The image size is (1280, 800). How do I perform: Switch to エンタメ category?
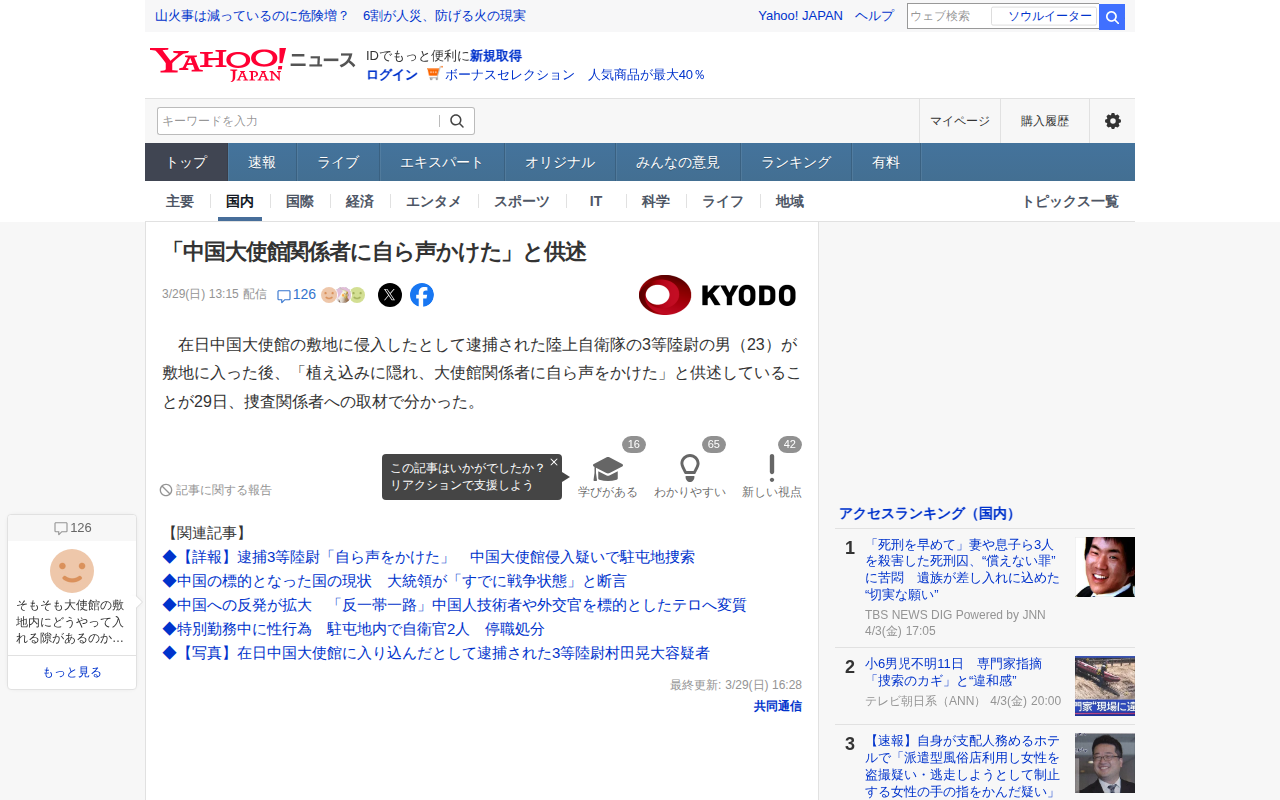[x=434, y=201]
